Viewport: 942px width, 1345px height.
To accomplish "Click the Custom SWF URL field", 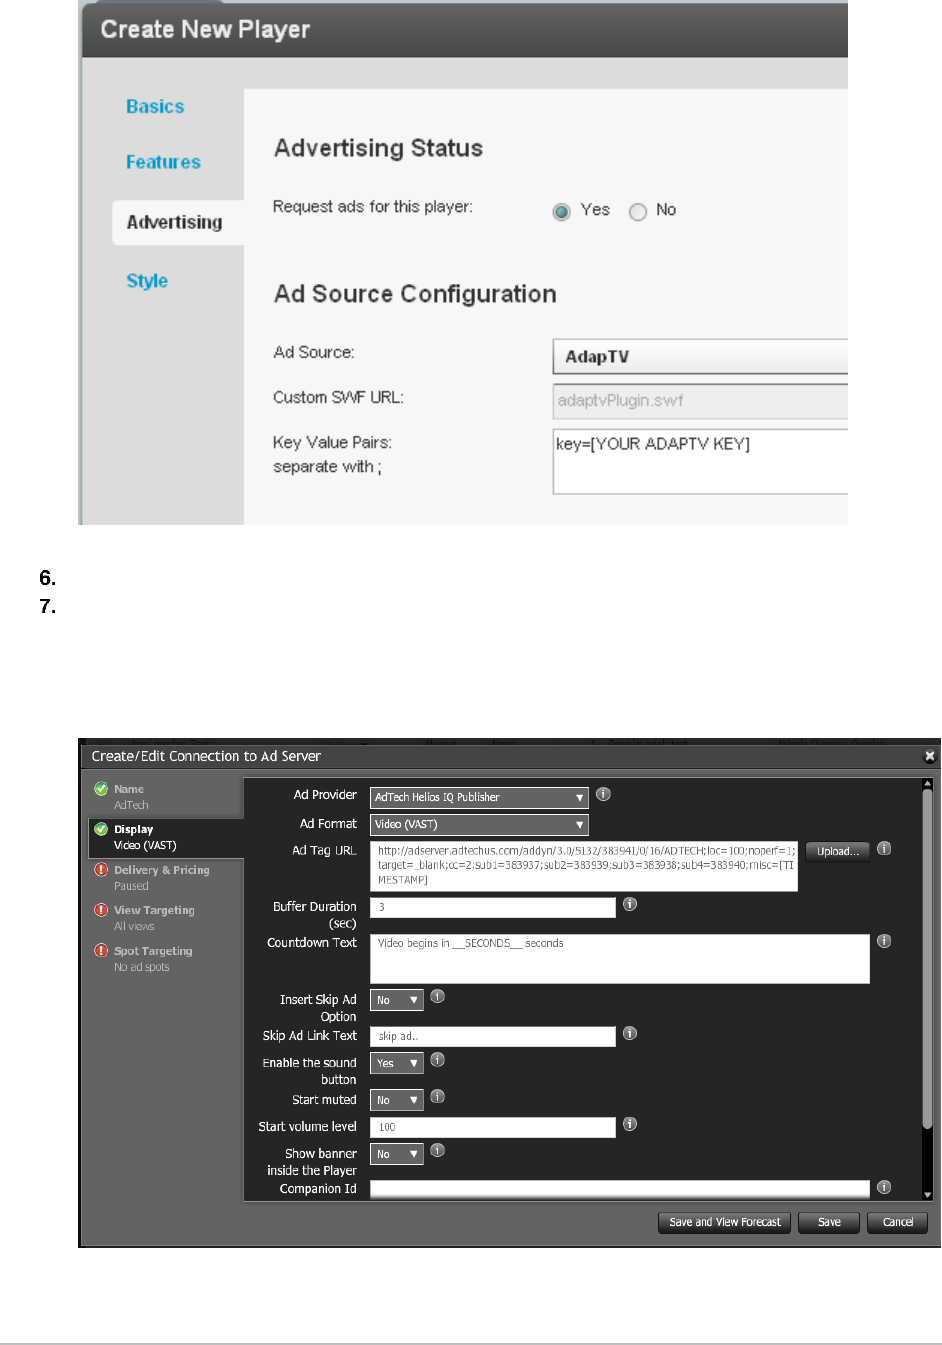I will click(x=700, y=401).
